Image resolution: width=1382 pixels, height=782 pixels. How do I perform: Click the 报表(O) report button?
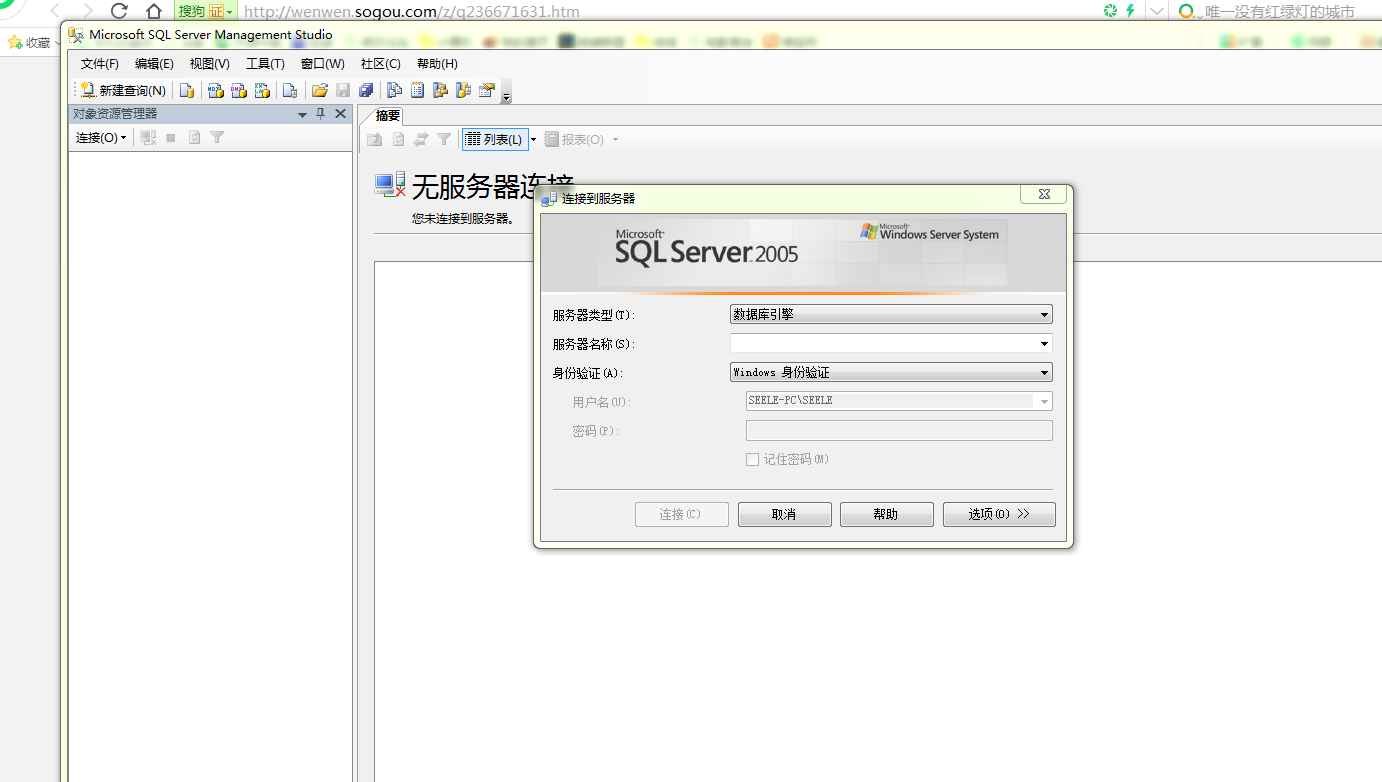575,140
